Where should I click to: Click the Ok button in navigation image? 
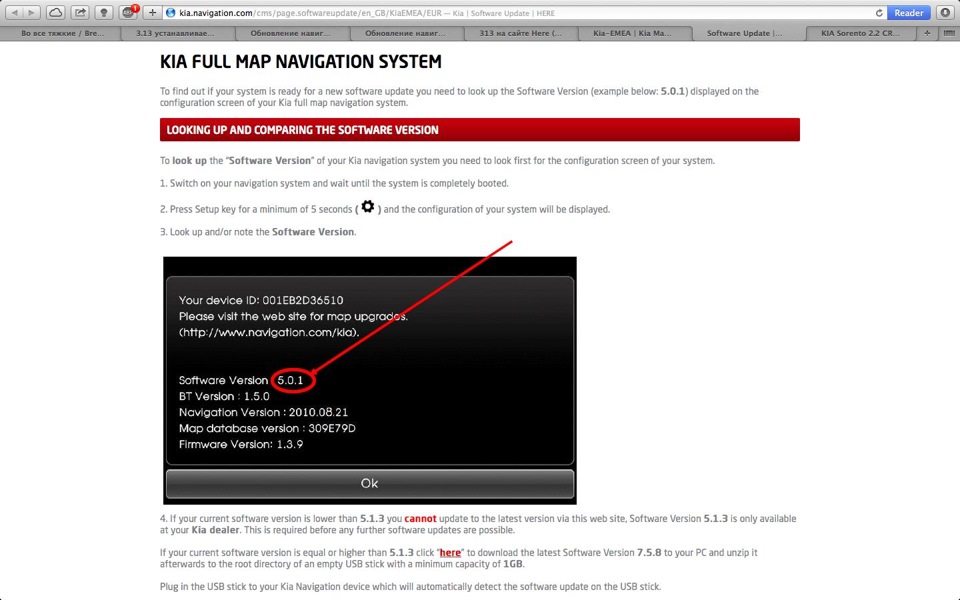pos(370,483)
